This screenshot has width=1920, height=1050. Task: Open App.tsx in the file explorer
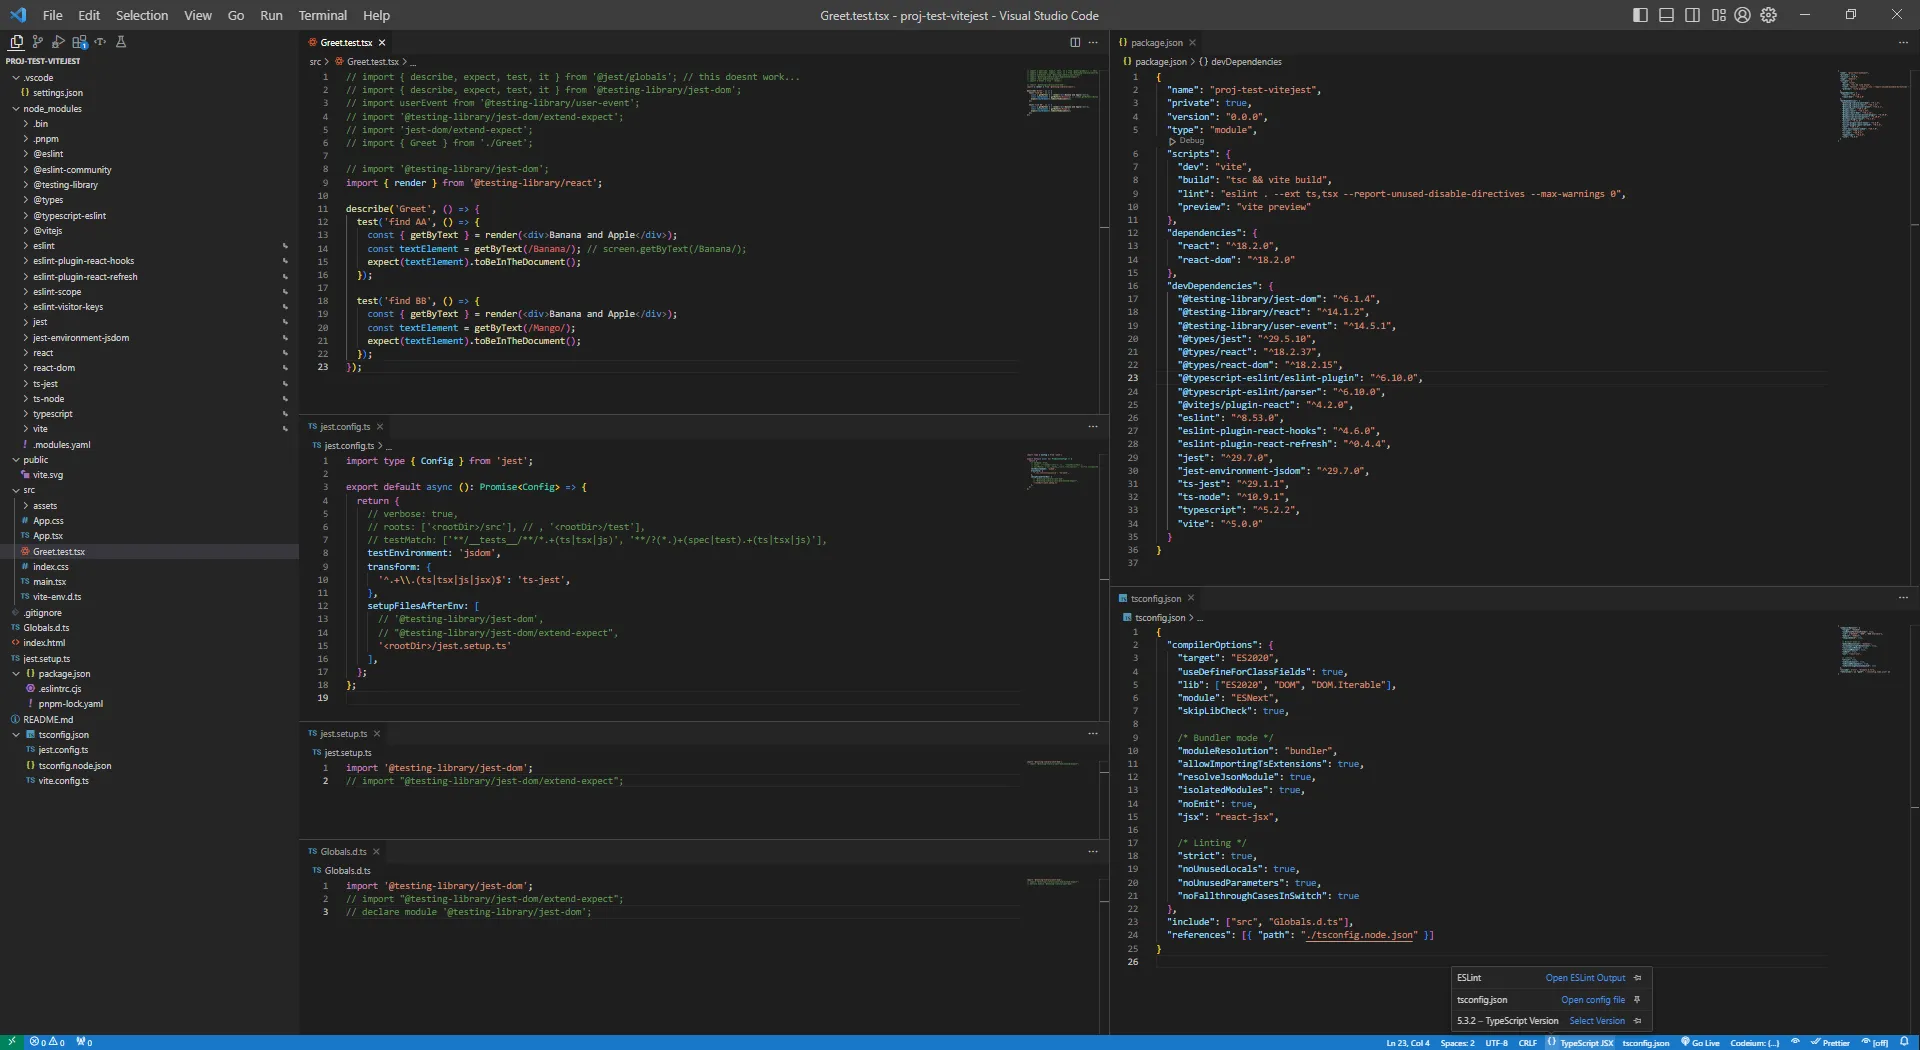click(48, 536)
